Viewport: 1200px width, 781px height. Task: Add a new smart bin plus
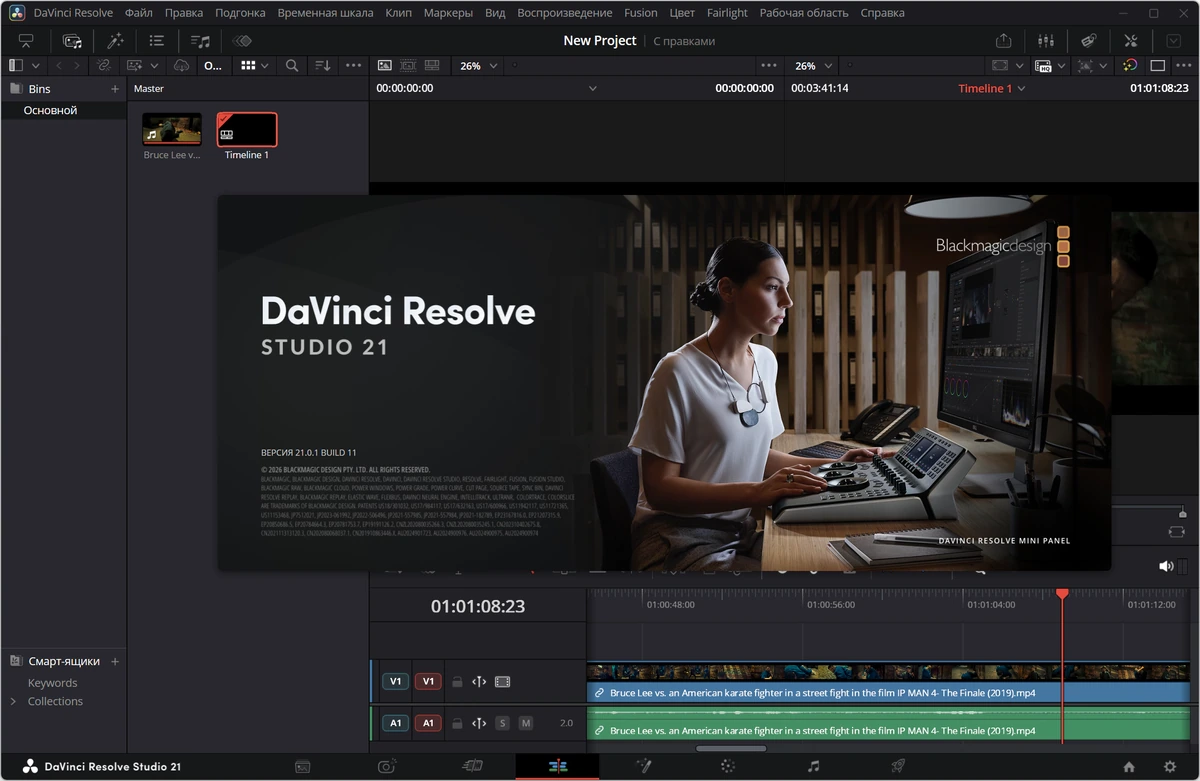115,662
